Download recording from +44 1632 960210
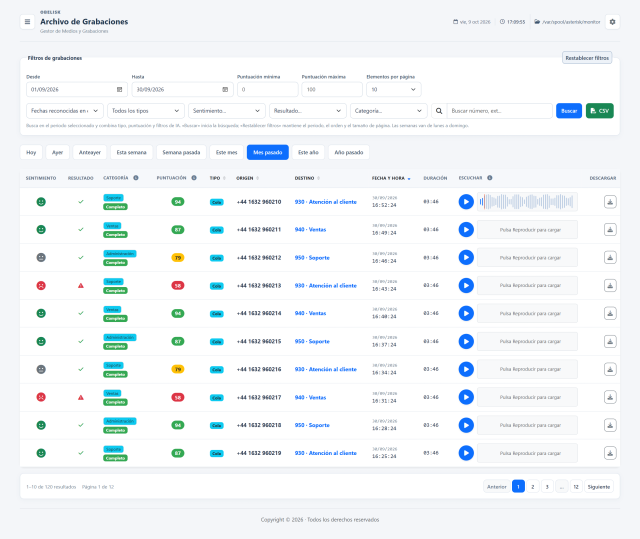The image size is (640, 539). click(x=610, y=202)
